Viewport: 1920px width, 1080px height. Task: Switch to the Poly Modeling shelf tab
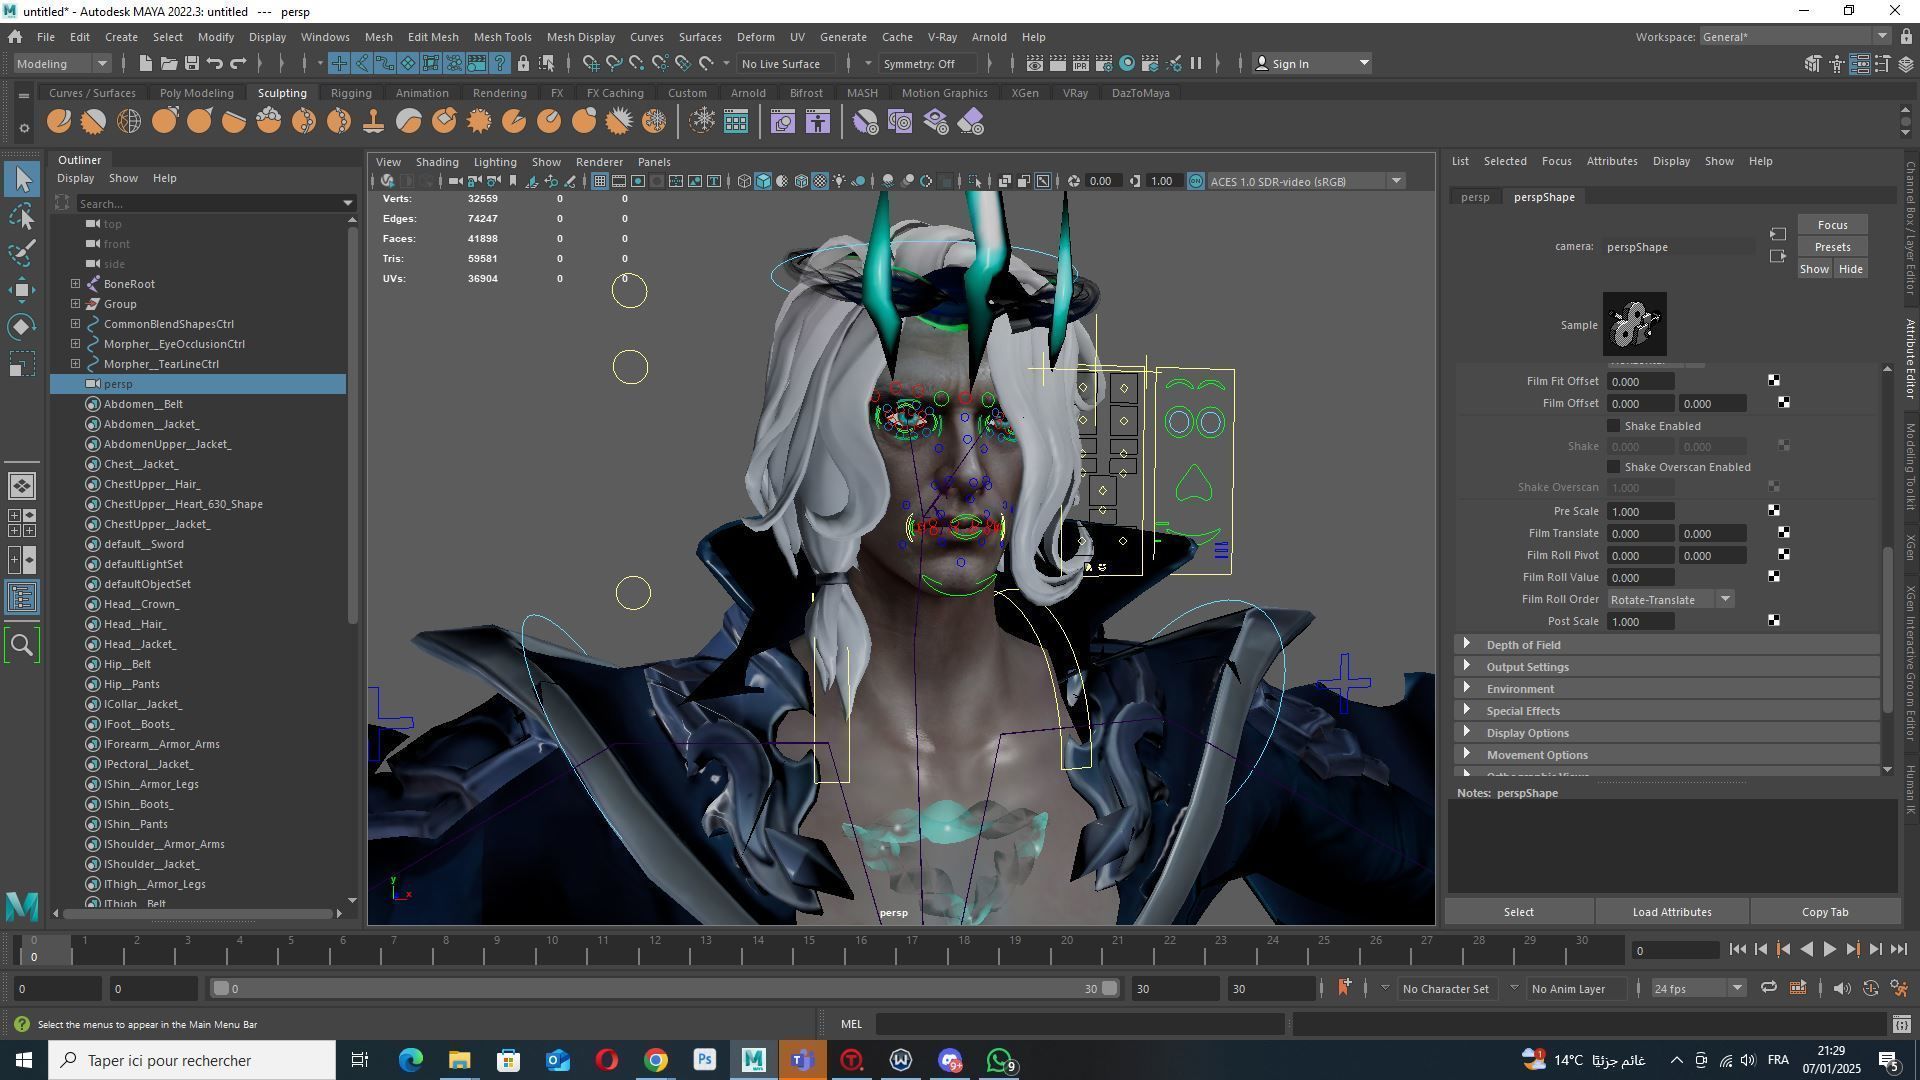click(196, 93)
